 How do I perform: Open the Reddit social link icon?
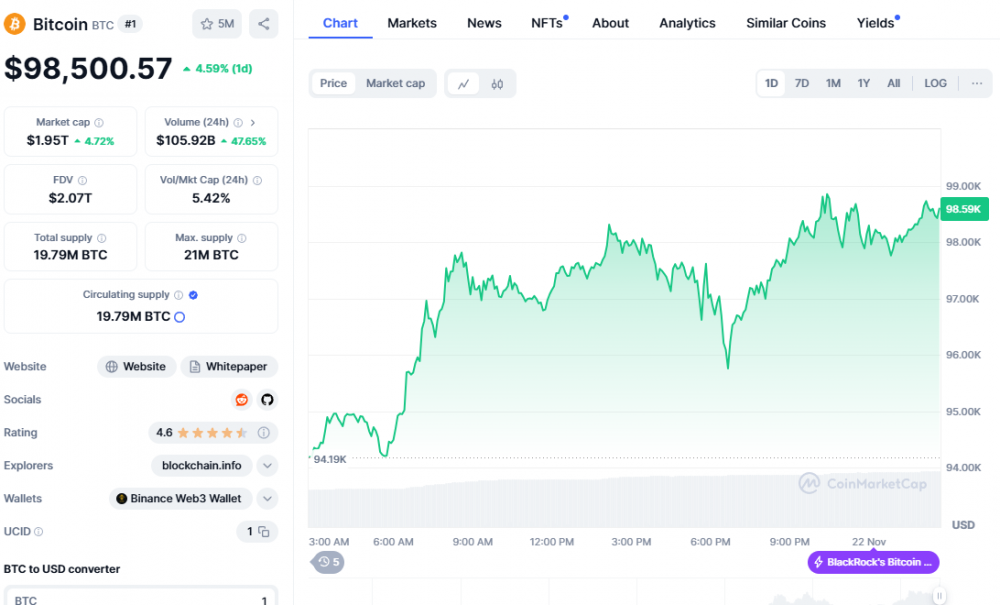(x=241, y=400)
